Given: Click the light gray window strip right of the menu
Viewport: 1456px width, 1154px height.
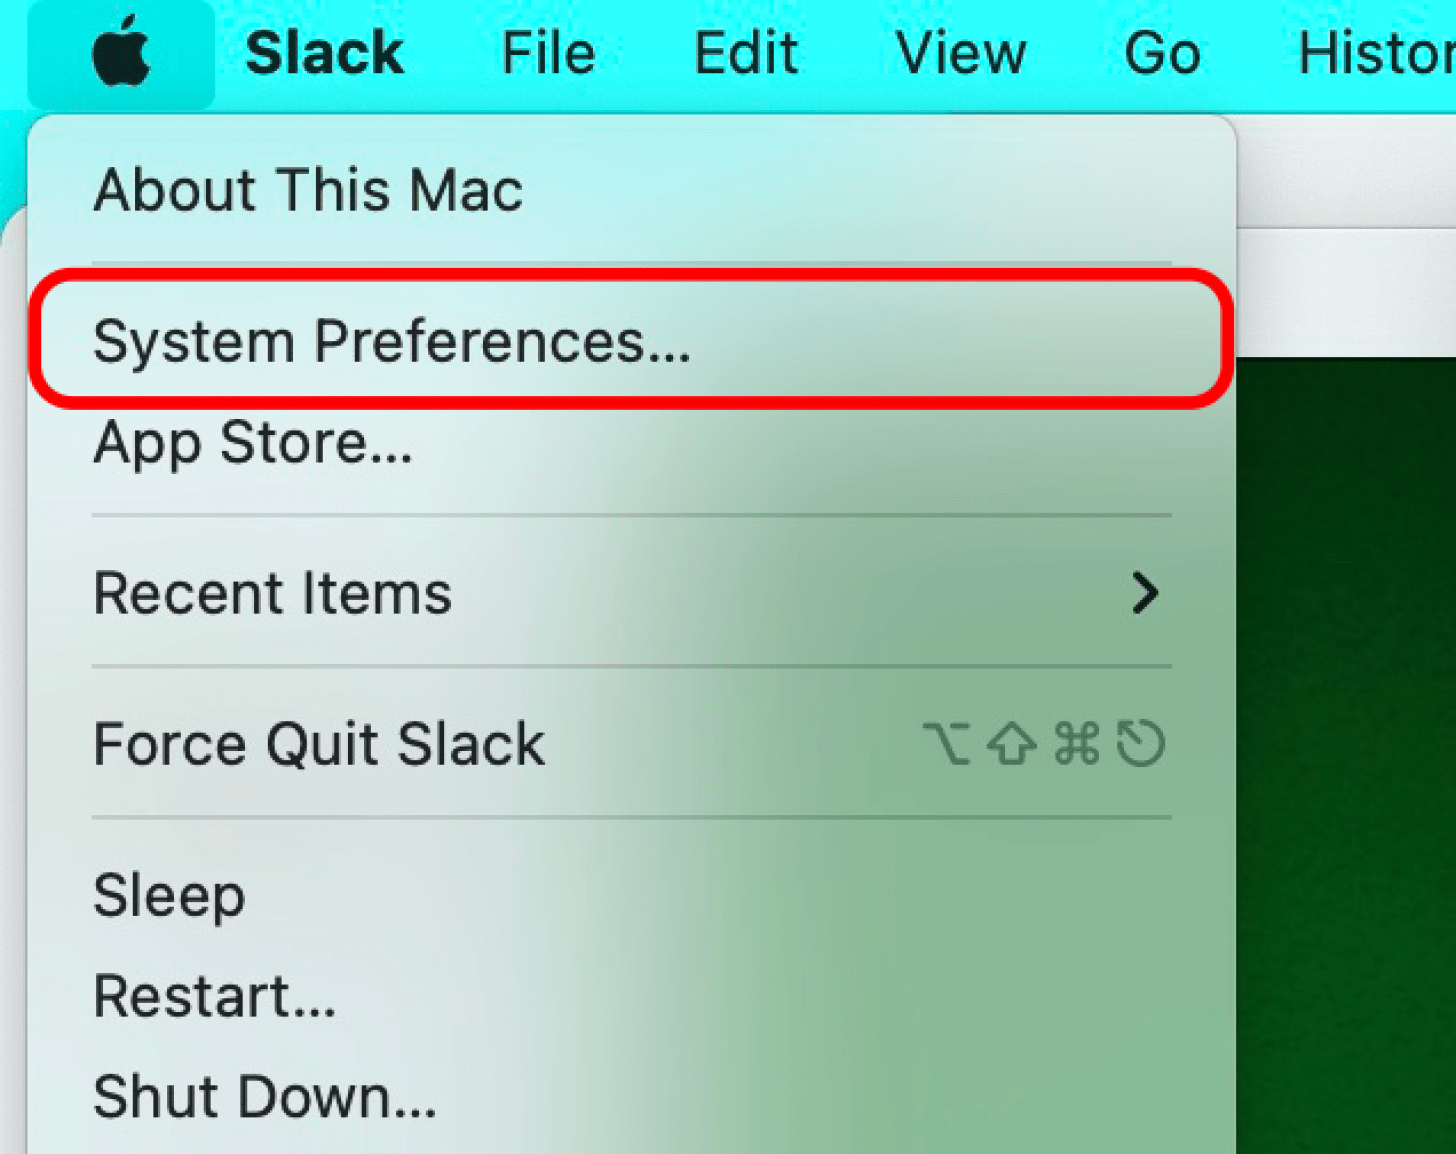Looking at the screenshot, I should pyautogui.click(x=1346, y=290).
